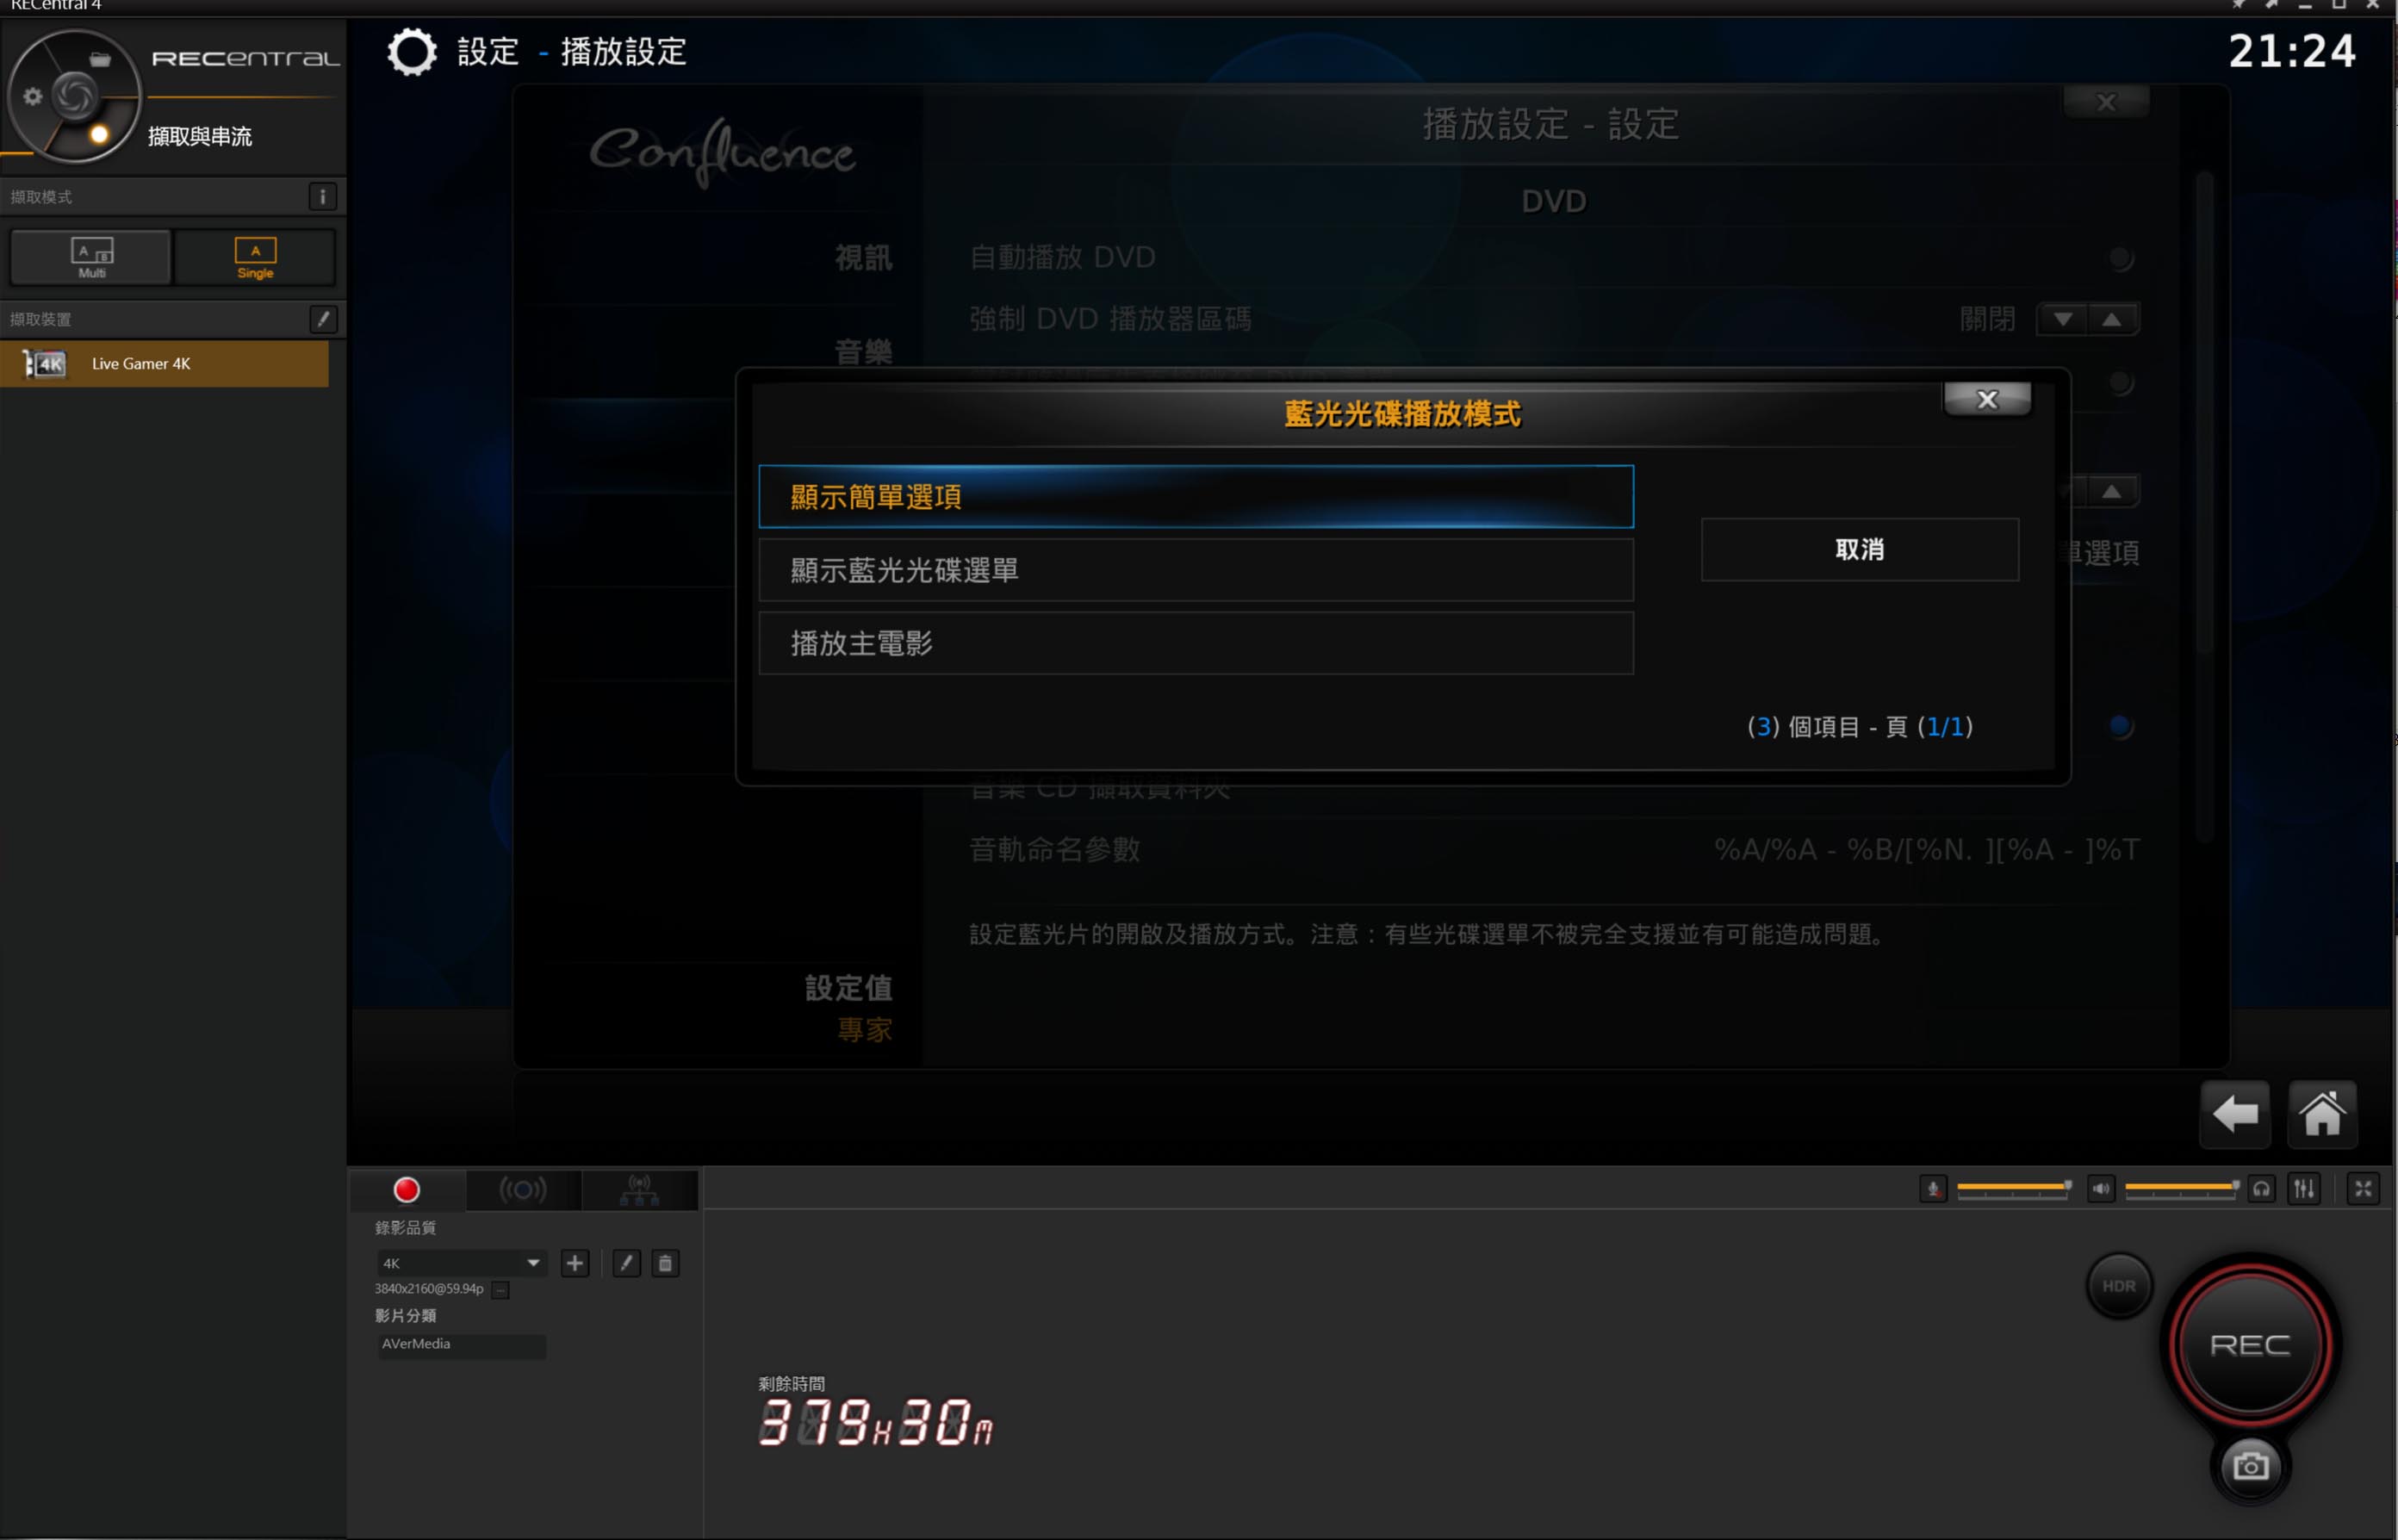The width and height of the screenshot is (2398, 1540).
Task: Click the 取消 button
Action: click(x=1860, y=549)
